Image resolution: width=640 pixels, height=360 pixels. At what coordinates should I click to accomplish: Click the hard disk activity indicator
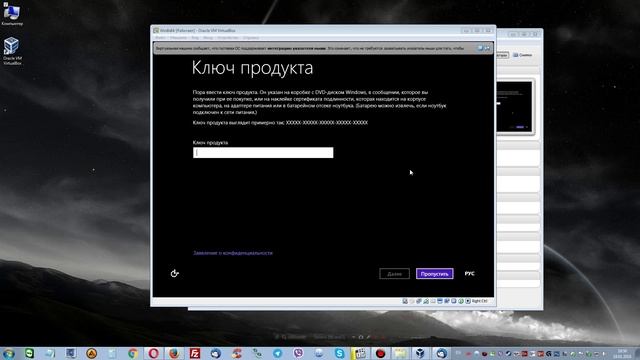coord(405,301)
